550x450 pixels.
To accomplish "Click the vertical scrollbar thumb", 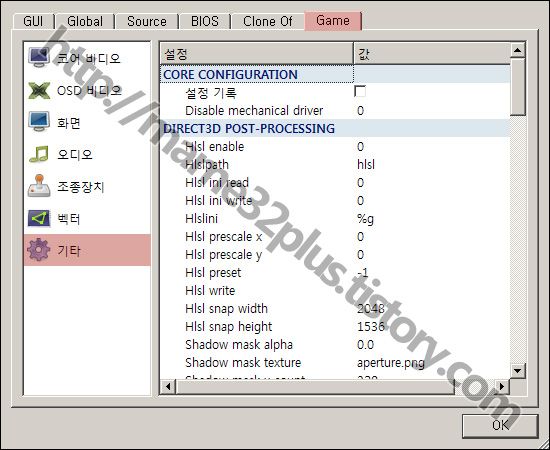I will 518,87.
